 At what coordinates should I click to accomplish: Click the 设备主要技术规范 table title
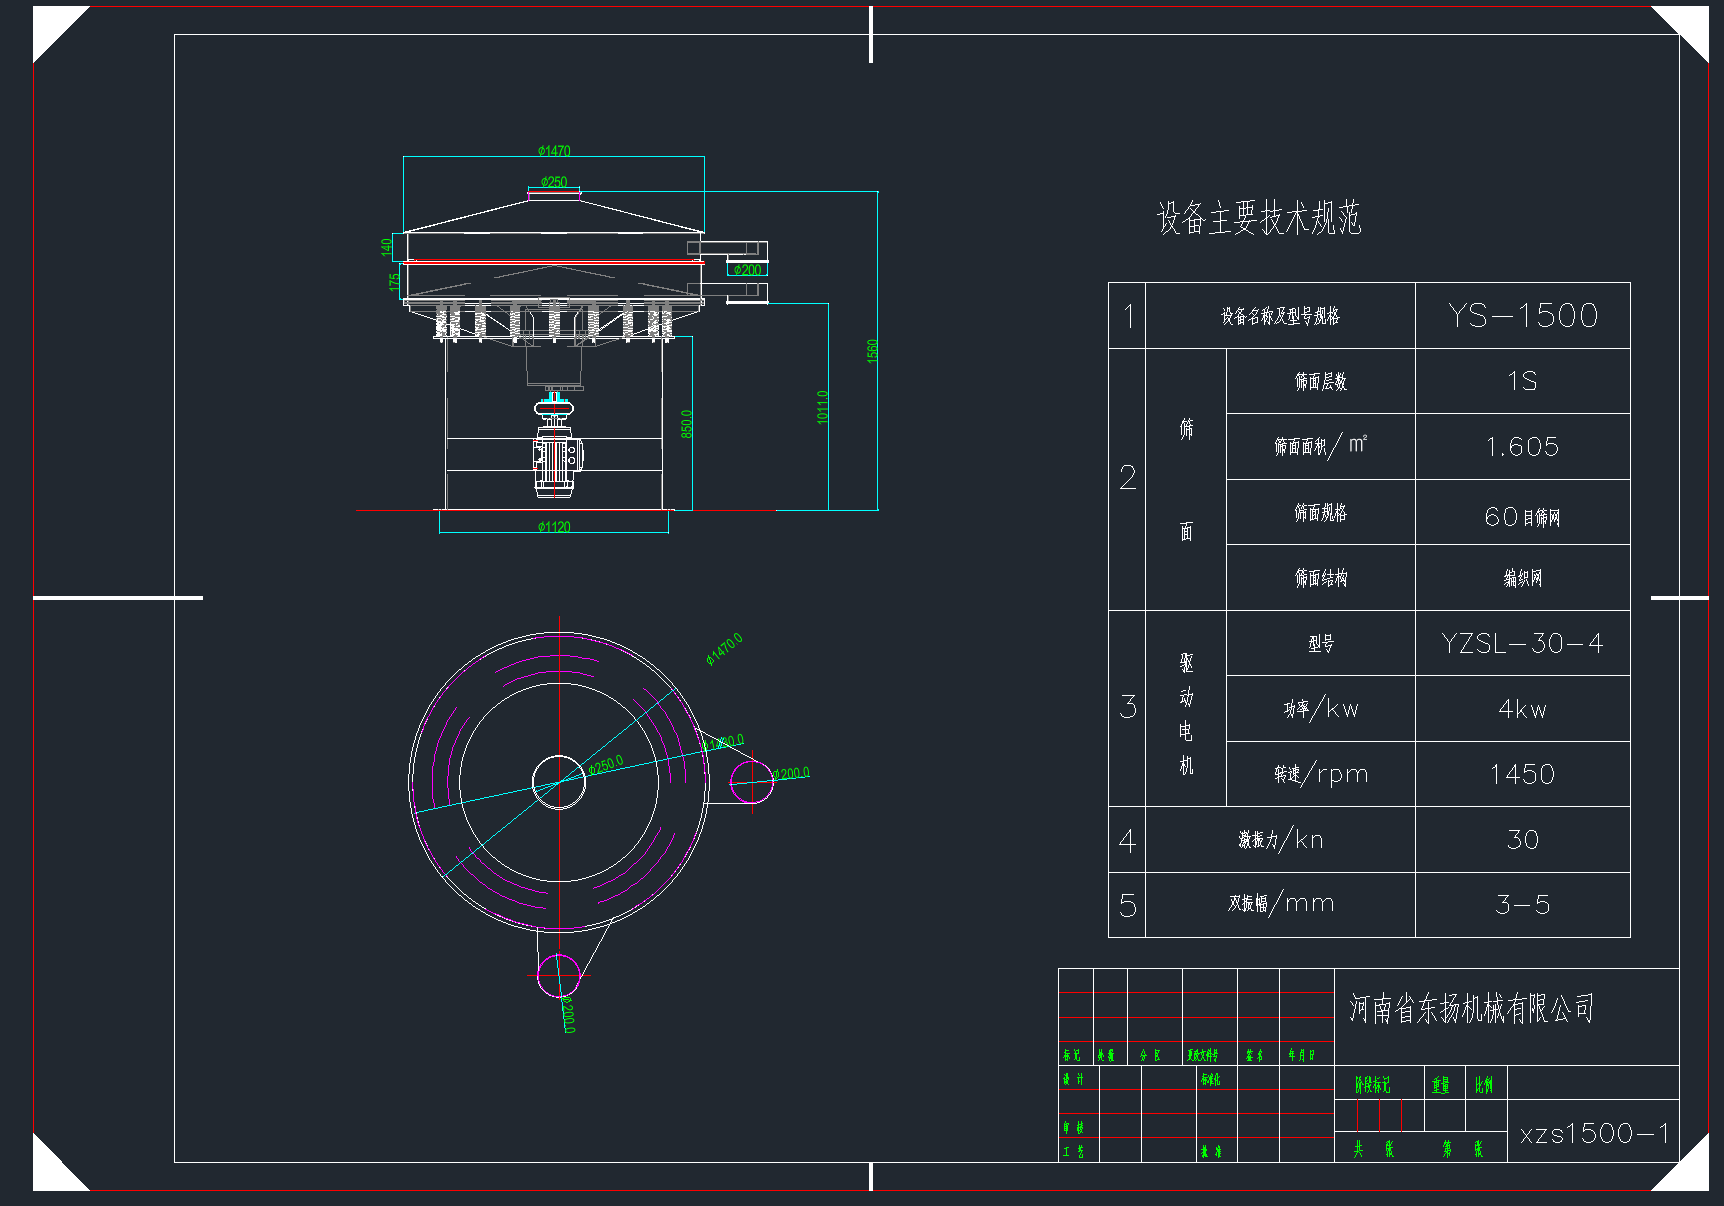click(x=1258, y=218)
